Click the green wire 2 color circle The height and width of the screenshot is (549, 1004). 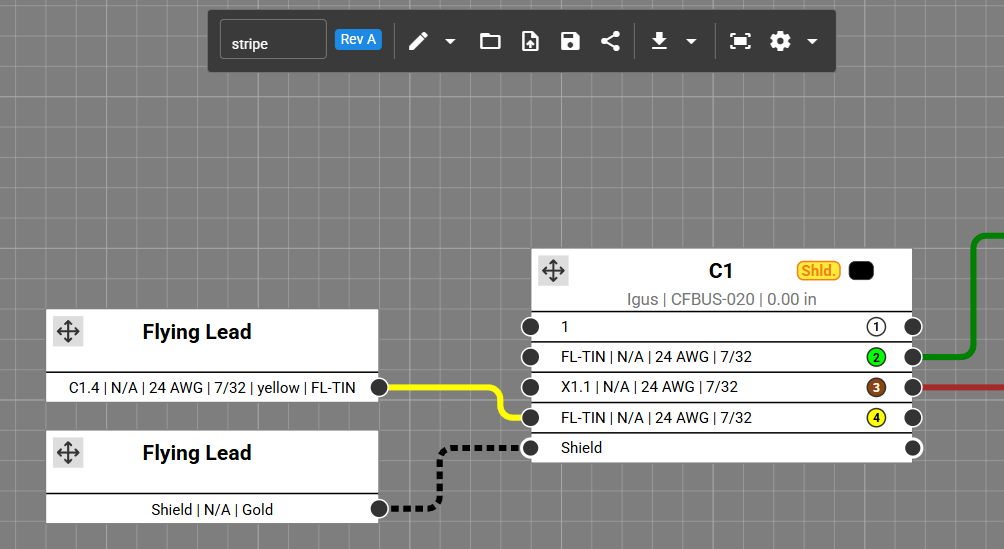876,357
